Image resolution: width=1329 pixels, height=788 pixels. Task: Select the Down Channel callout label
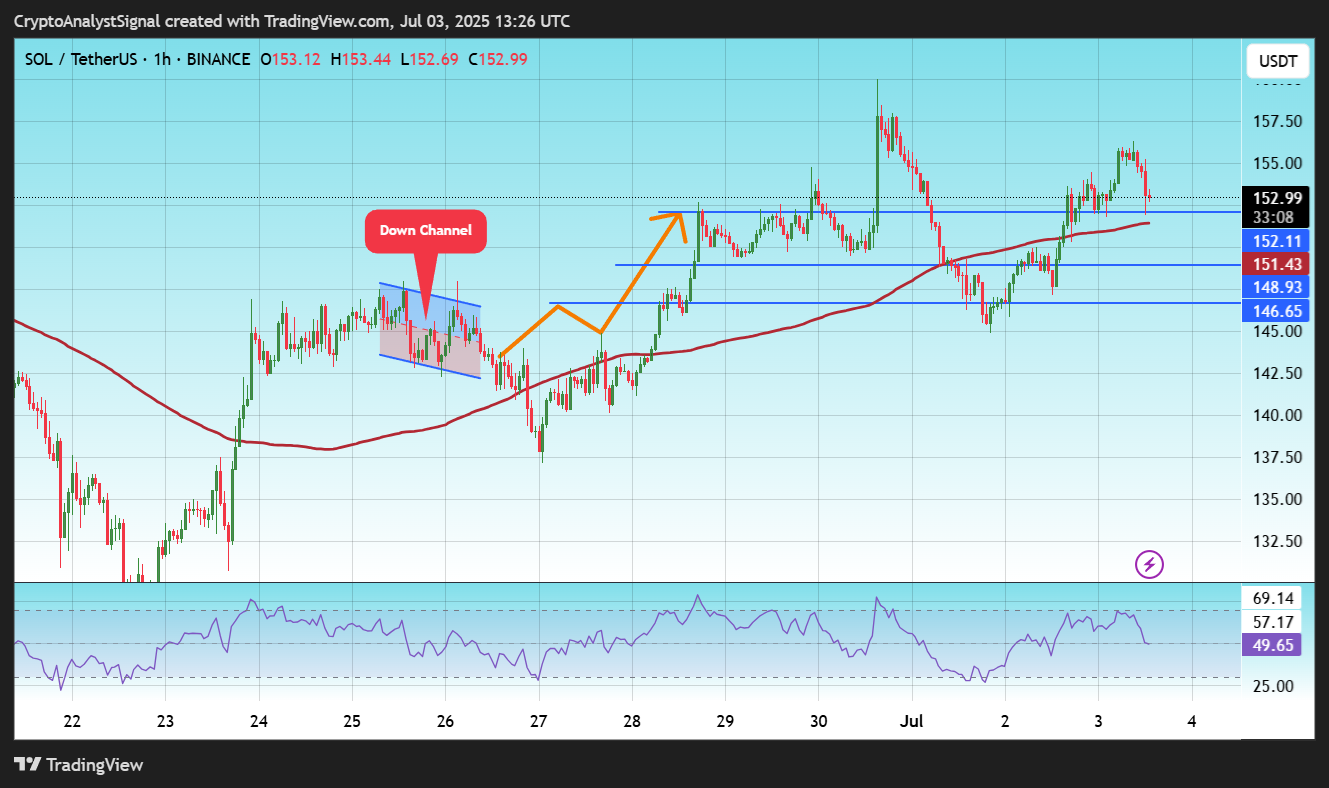tap(425, 231)
